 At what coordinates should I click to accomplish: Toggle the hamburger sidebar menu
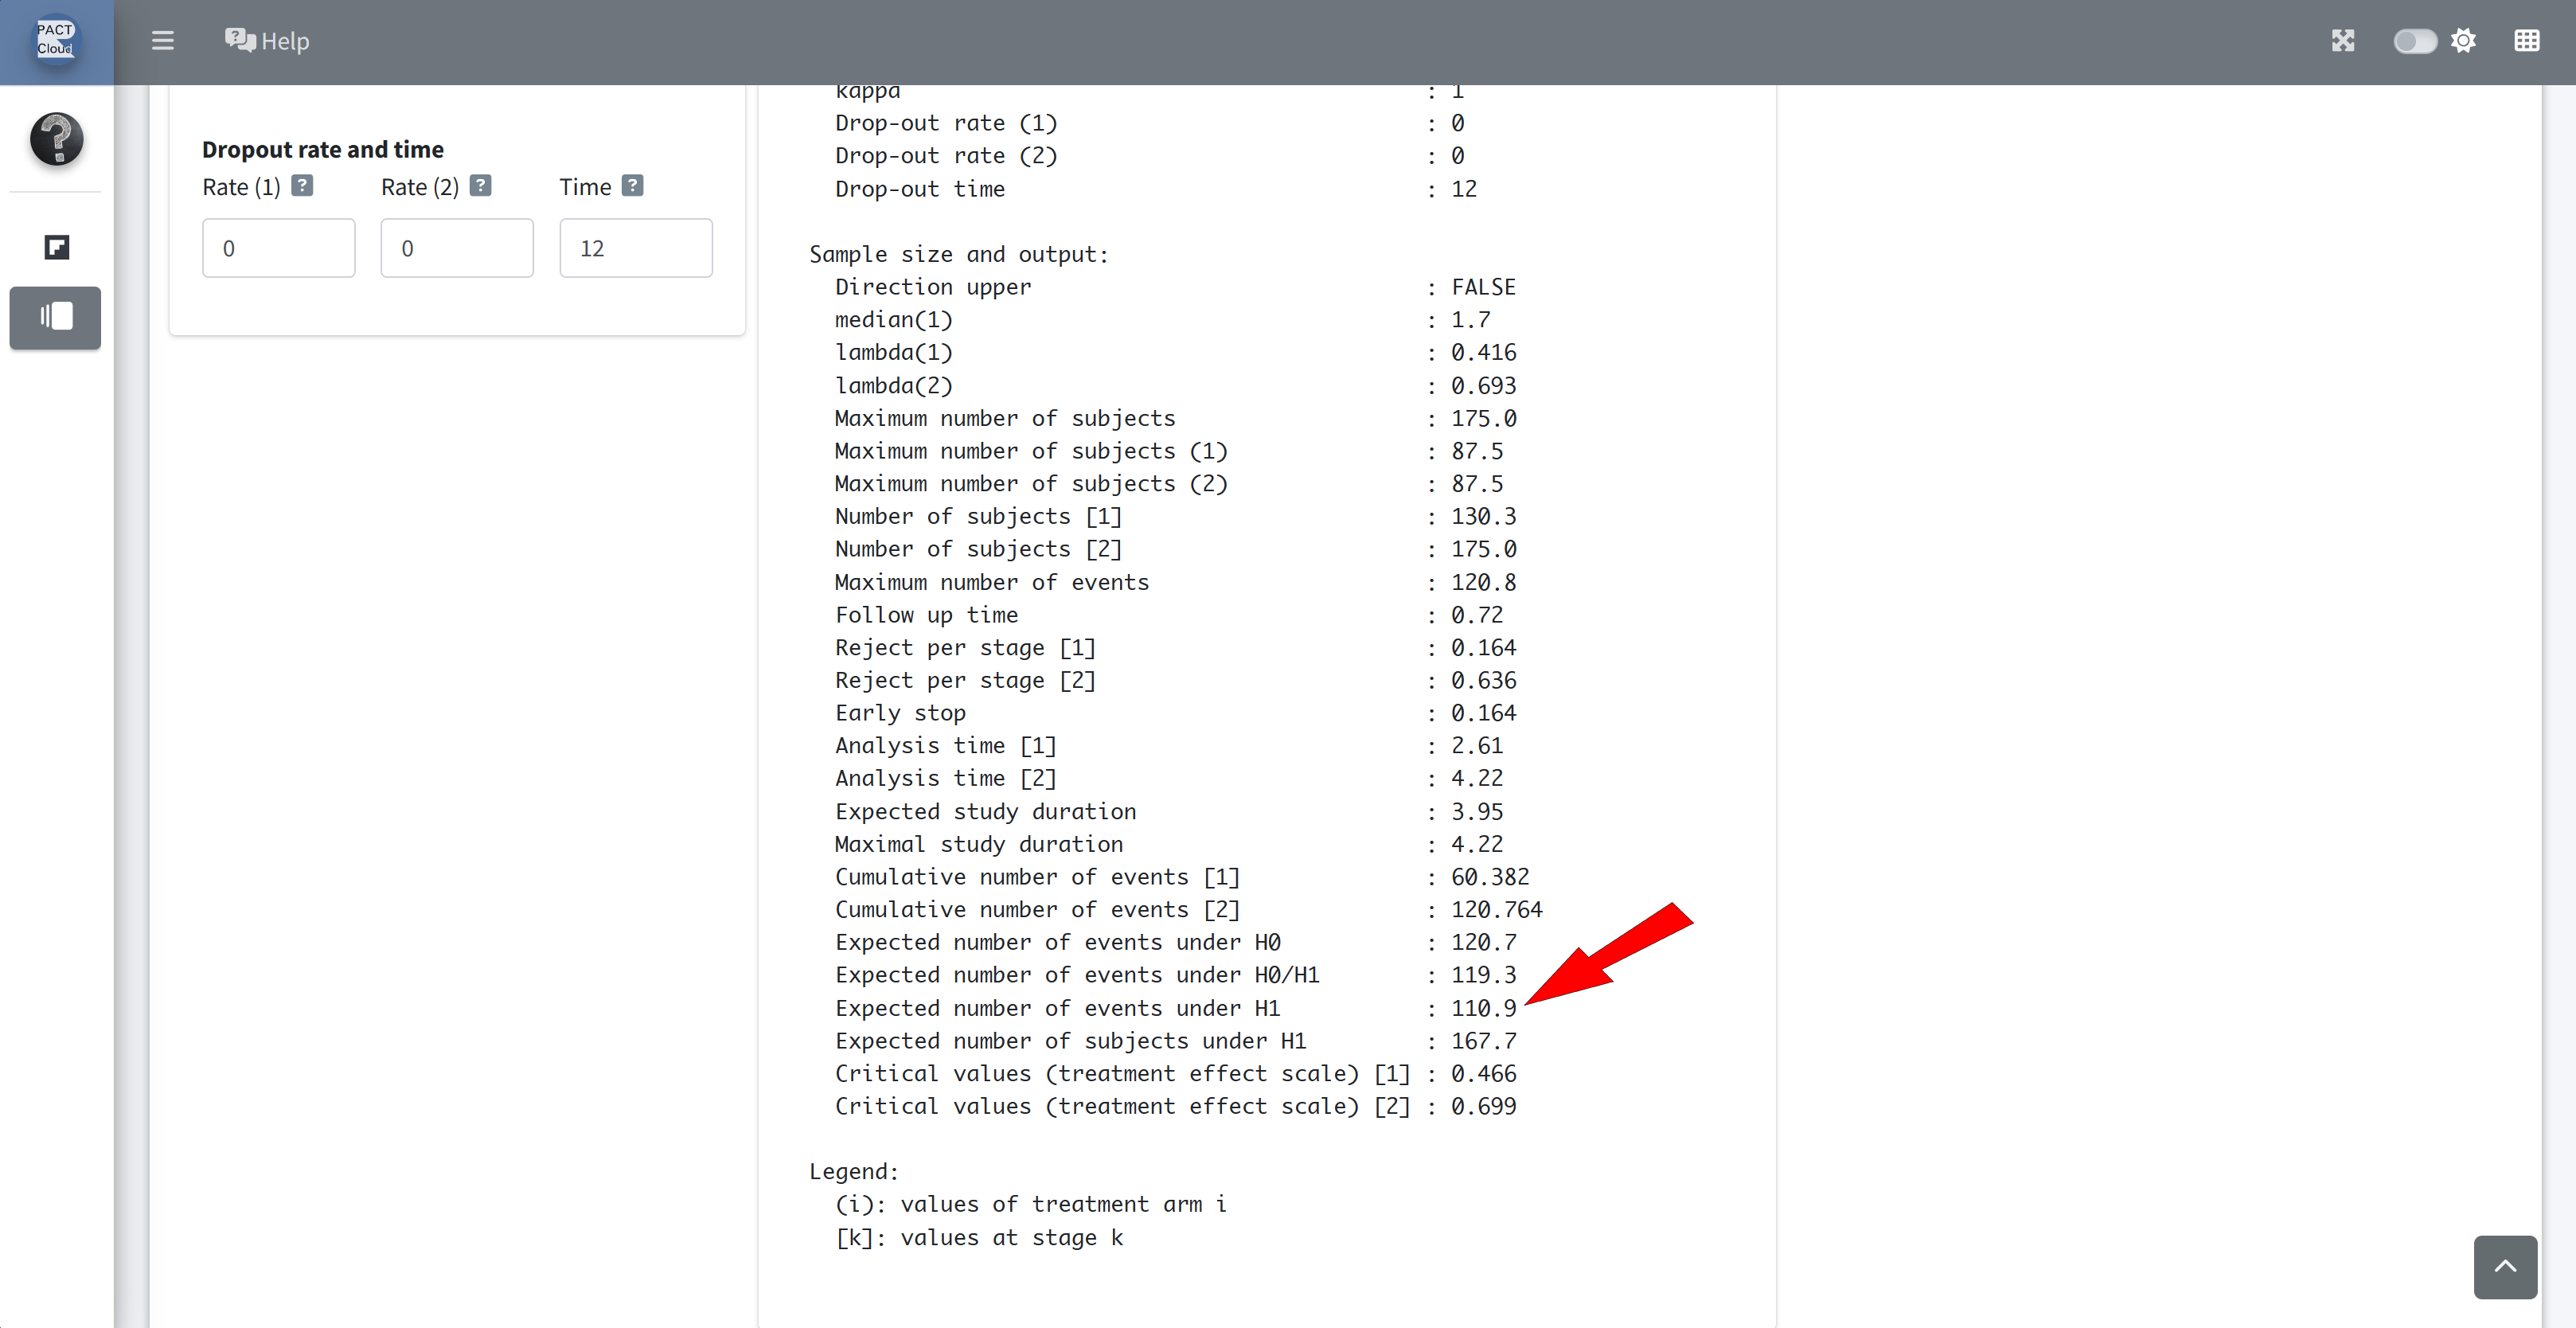point(163,41)
